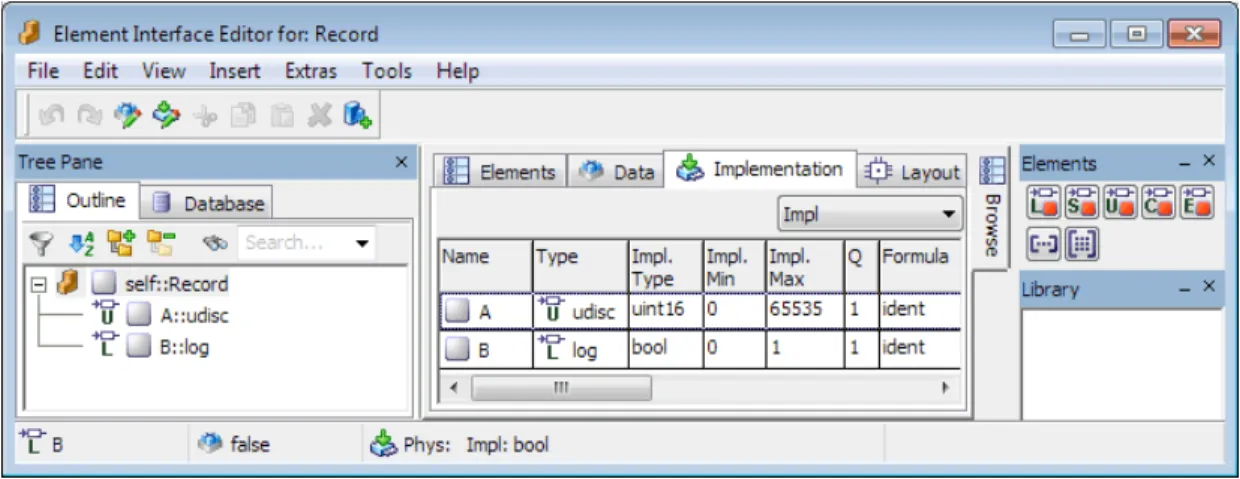Click the filter funnel icon in Outline
Image resolution: width=1240 pixels, height=479 pixels.
pos(41,242)
